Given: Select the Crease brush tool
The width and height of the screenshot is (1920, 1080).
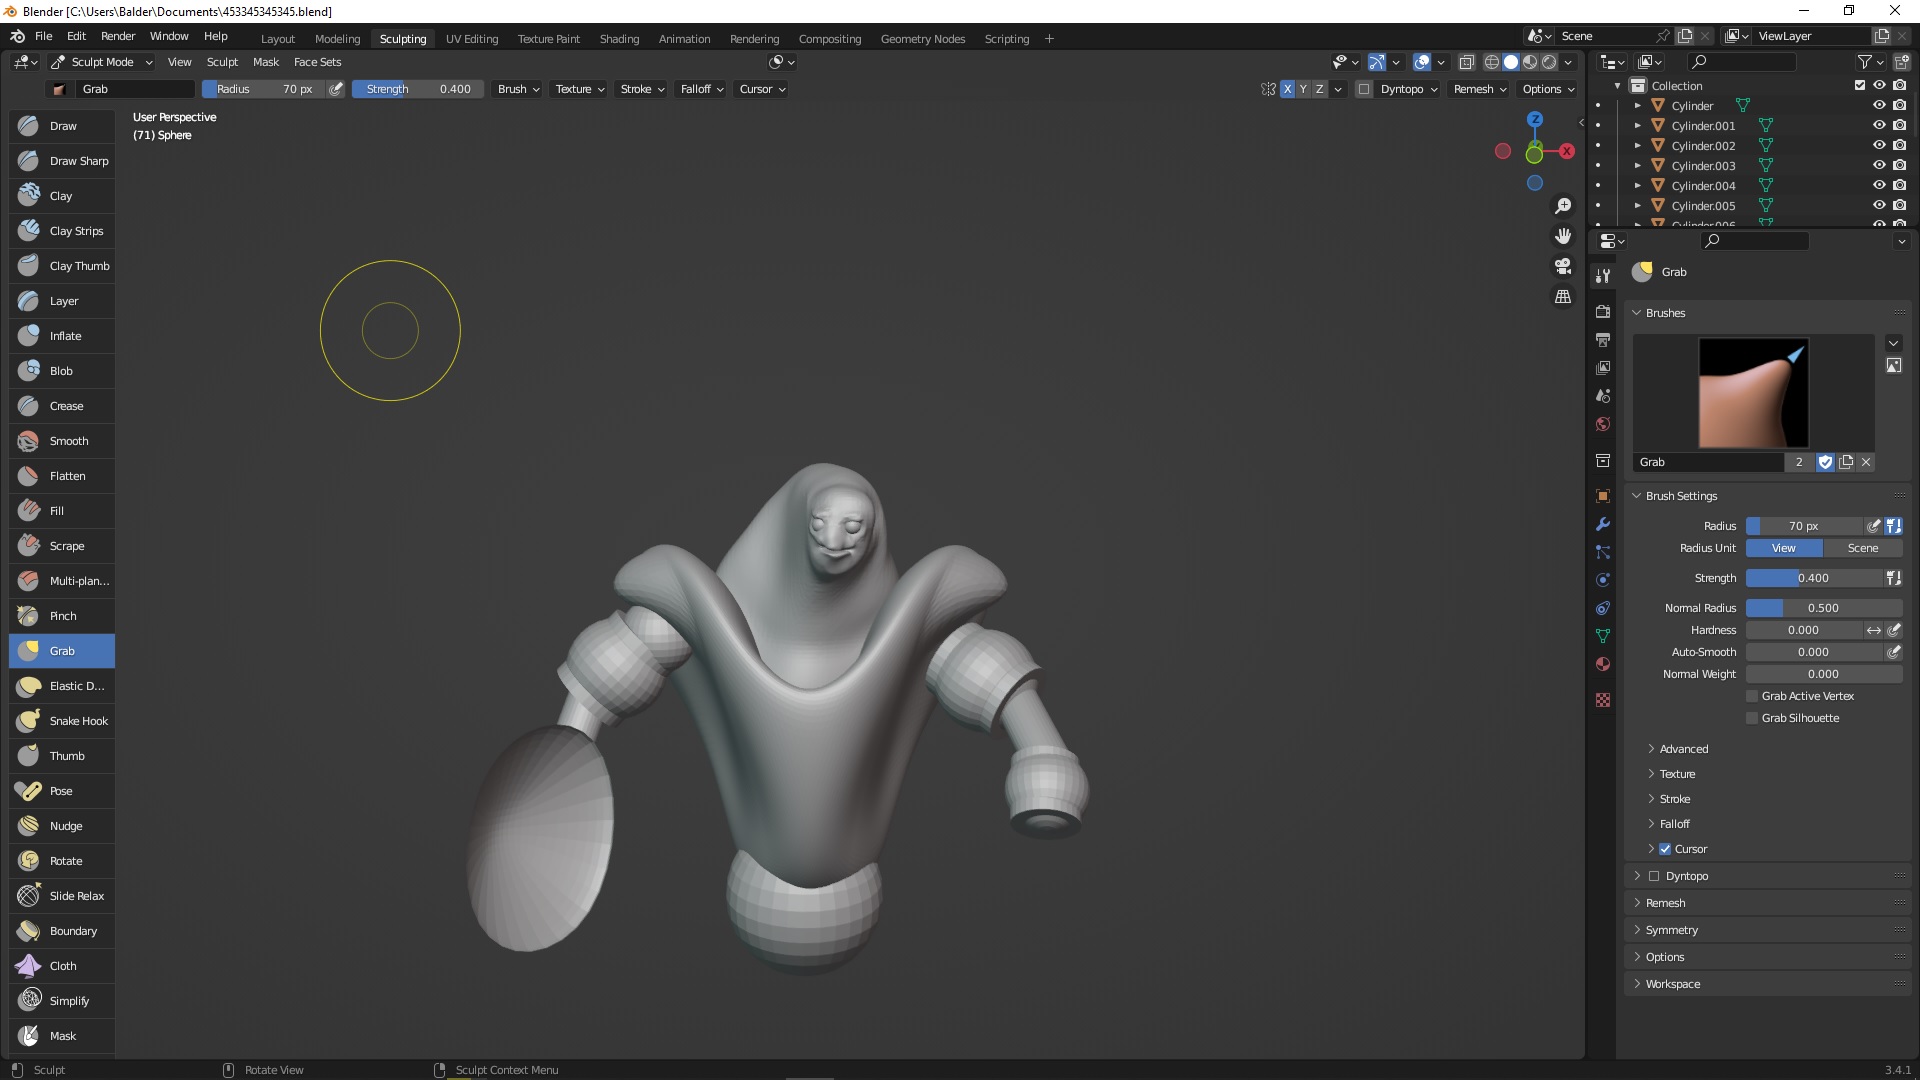Looking at the screenshot, I should (x=62, y=406).
